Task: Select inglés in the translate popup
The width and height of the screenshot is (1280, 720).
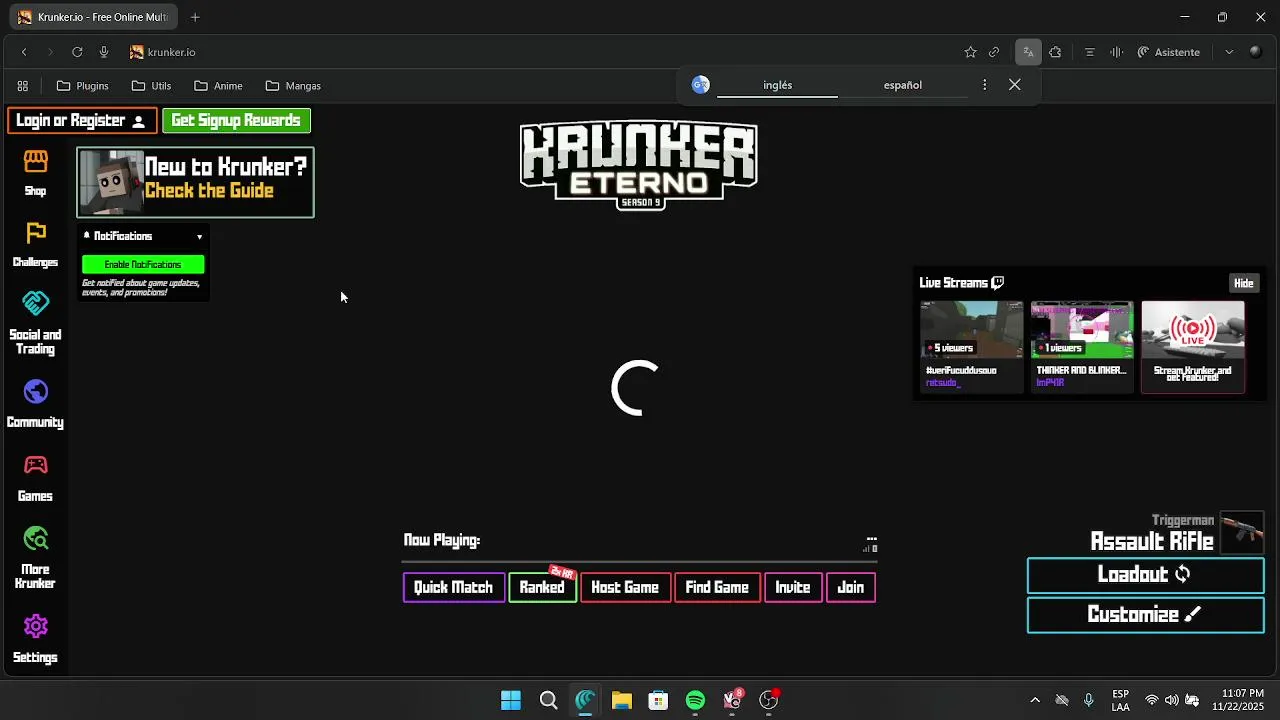Action: pos(777,85)
